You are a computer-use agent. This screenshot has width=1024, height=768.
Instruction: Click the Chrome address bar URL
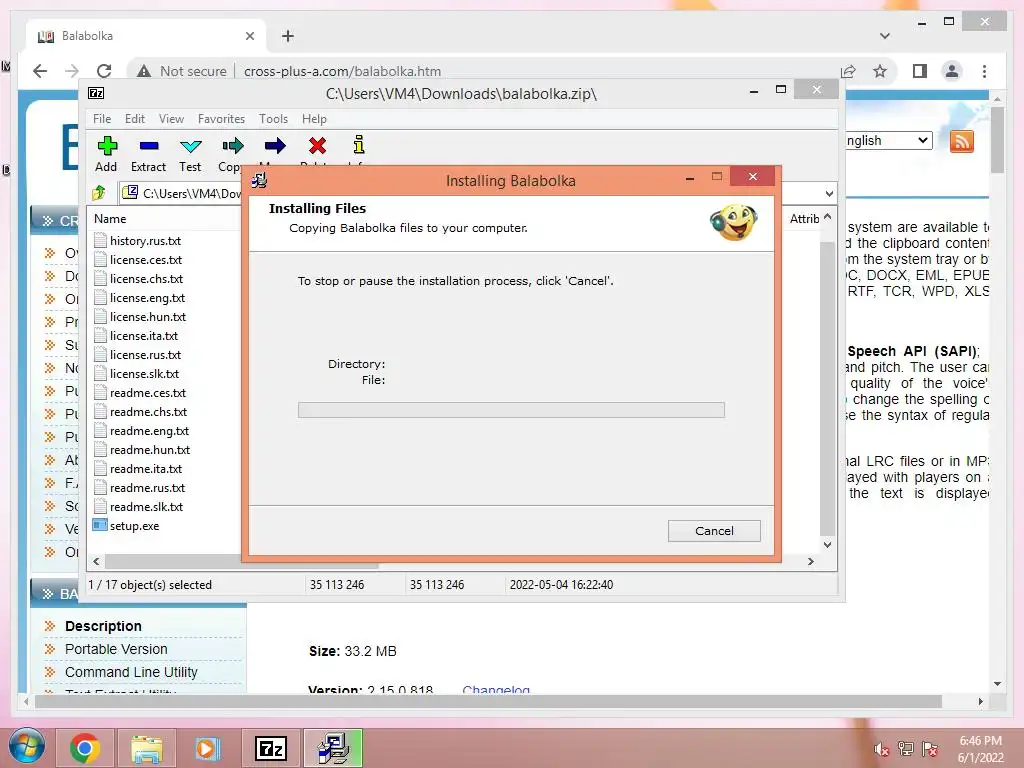pos(342,71)
